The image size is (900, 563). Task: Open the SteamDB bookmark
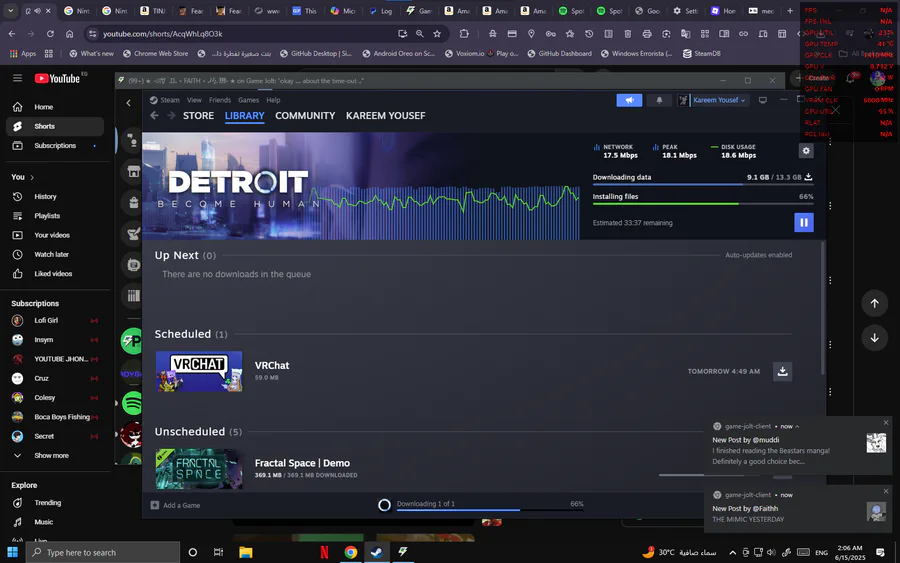(701, 53)
